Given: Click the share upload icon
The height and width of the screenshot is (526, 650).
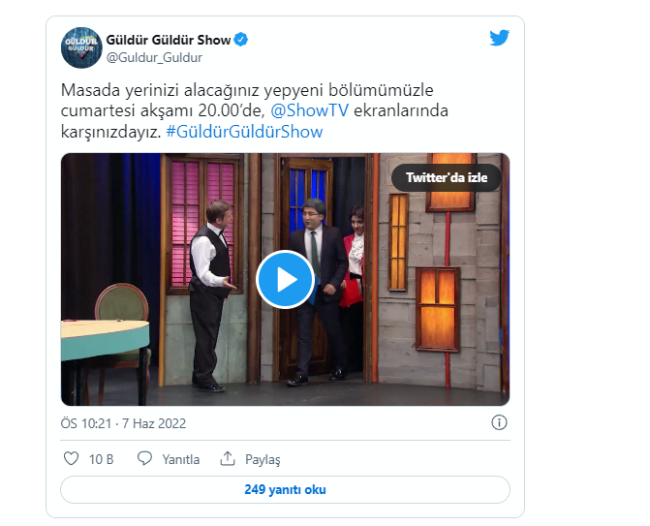Looking at the screenshot, I should click(228, 458).
